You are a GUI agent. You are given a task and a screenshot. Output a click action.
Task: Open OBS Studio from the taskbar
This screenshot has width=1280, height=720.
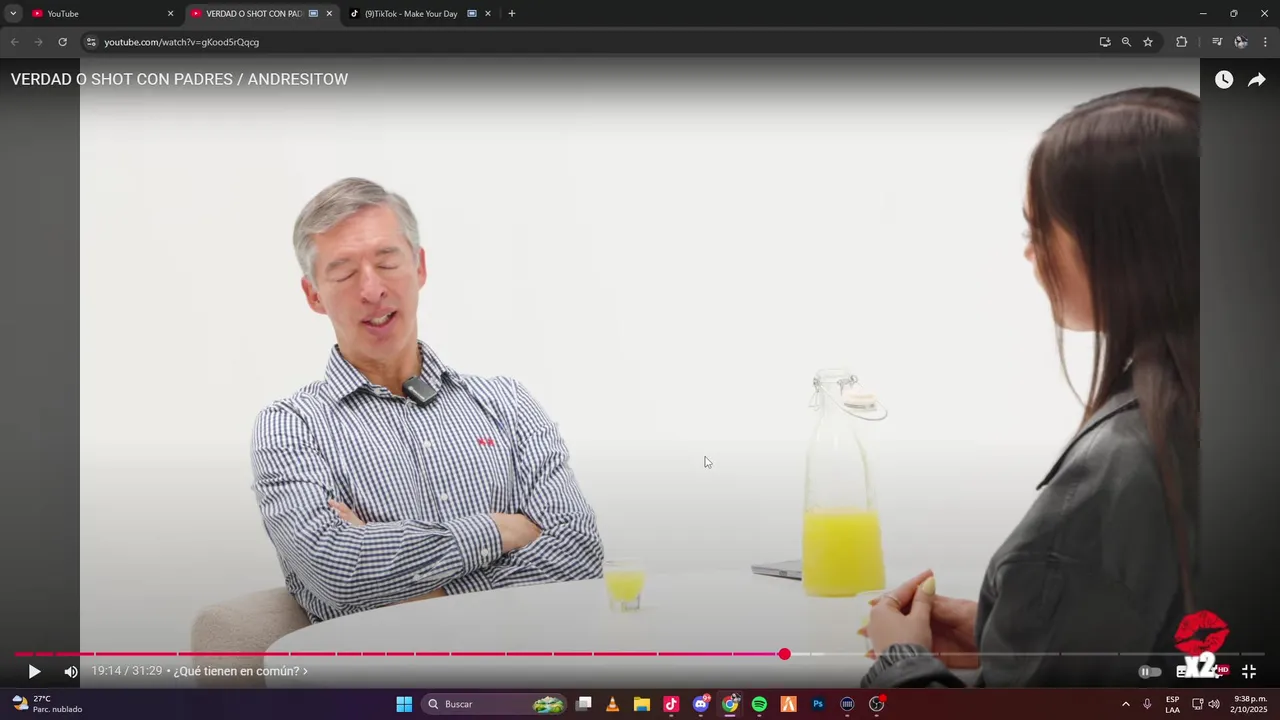[x=876, y=704]
